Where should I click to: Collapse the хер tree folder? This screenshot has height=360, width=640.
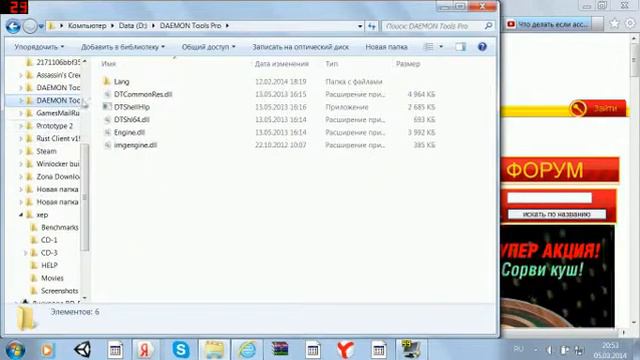click(21, 215)
